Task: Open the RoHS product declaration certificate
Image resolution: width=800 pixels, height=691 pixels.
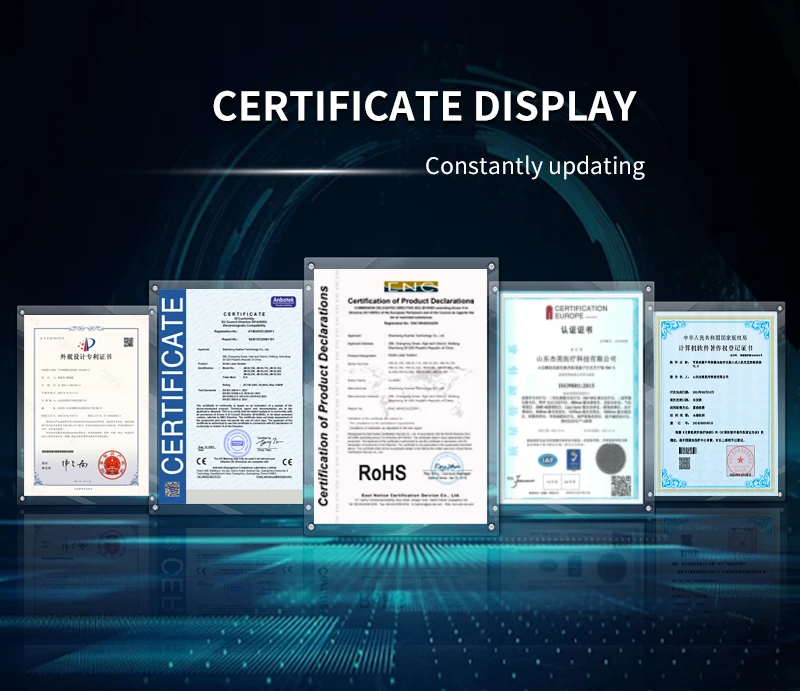Action: [x=401, y=396]
